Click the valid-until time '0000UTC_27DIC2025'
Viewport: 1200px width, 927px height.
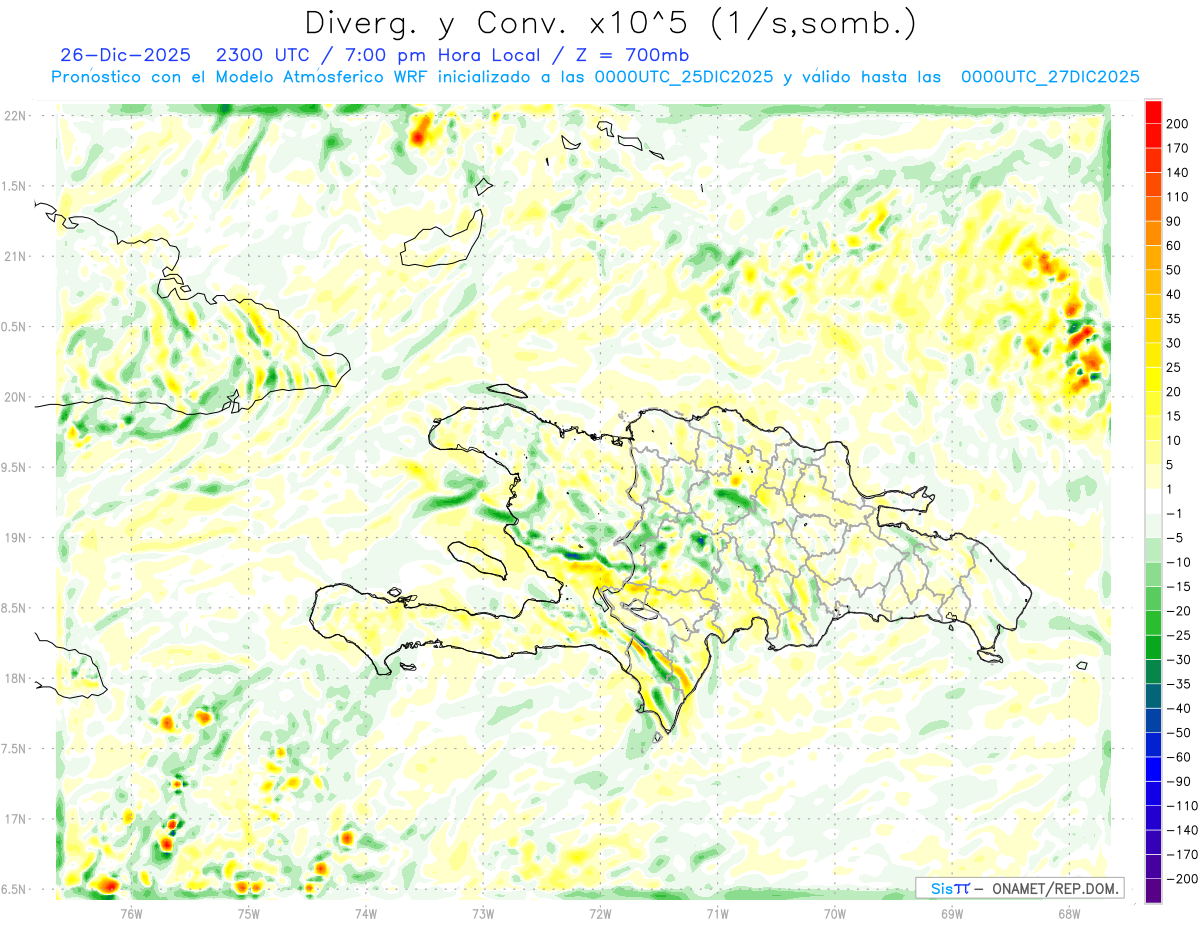click(x=1050, y=77)
